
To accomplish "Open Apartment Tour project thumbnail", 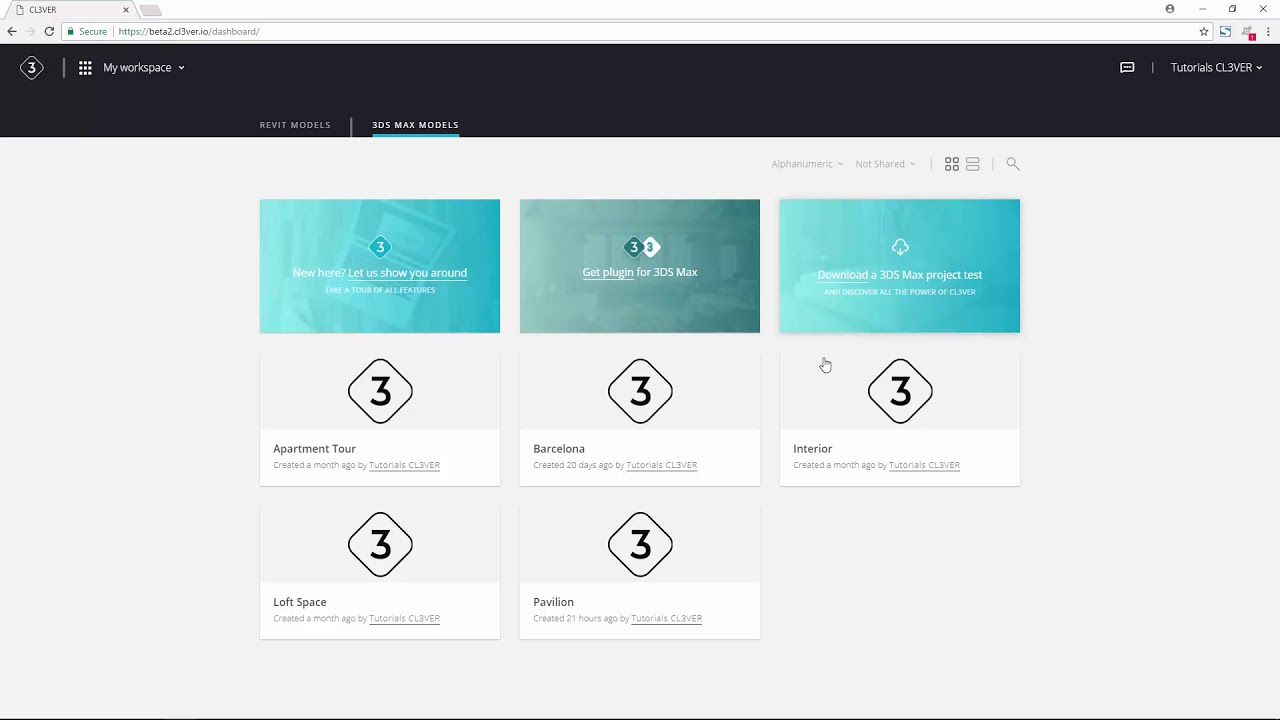I will tap(380, 391).
